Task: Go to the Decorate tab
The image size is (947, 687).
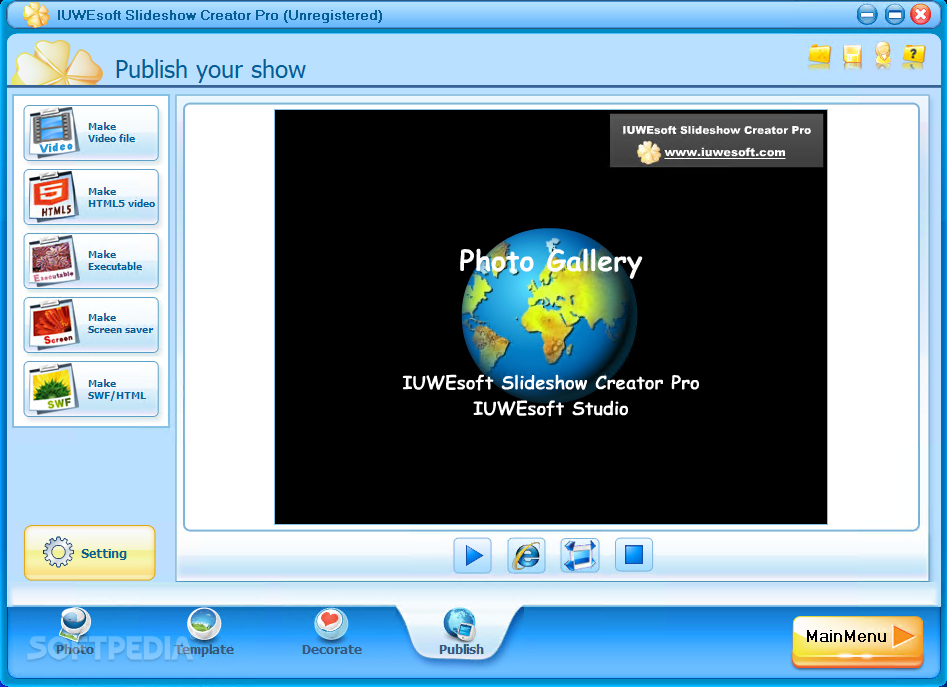Action: 332,633
